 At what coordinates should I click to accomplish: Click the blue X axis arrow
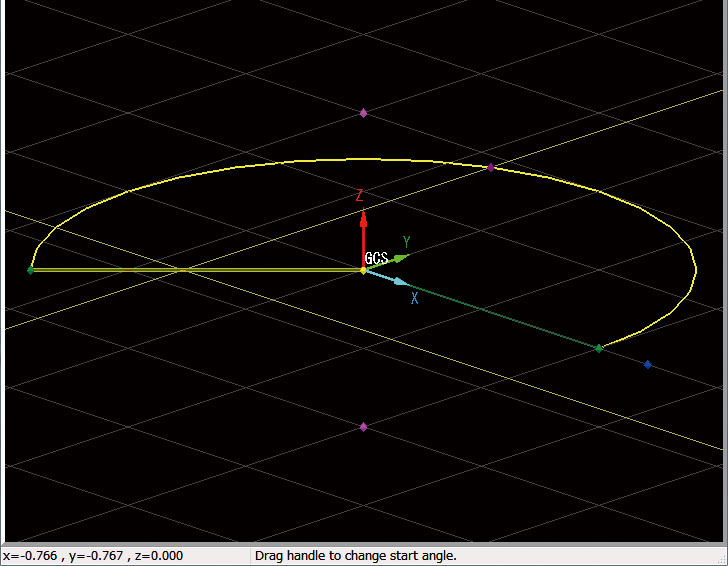pos(387,278)
